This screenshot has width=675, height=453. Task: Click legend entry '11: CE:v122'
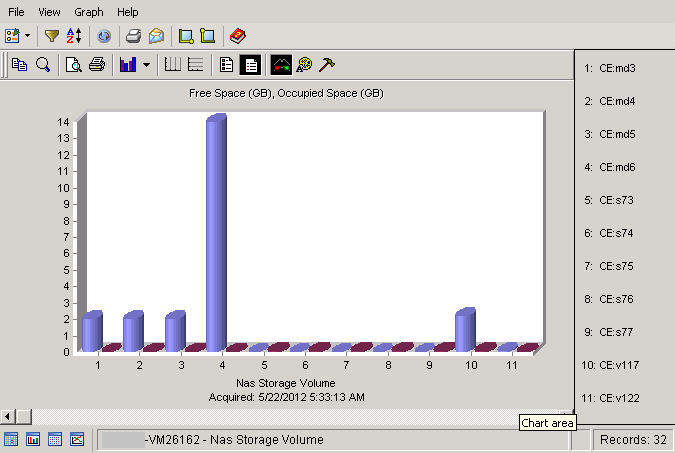[x=610, y=398]
